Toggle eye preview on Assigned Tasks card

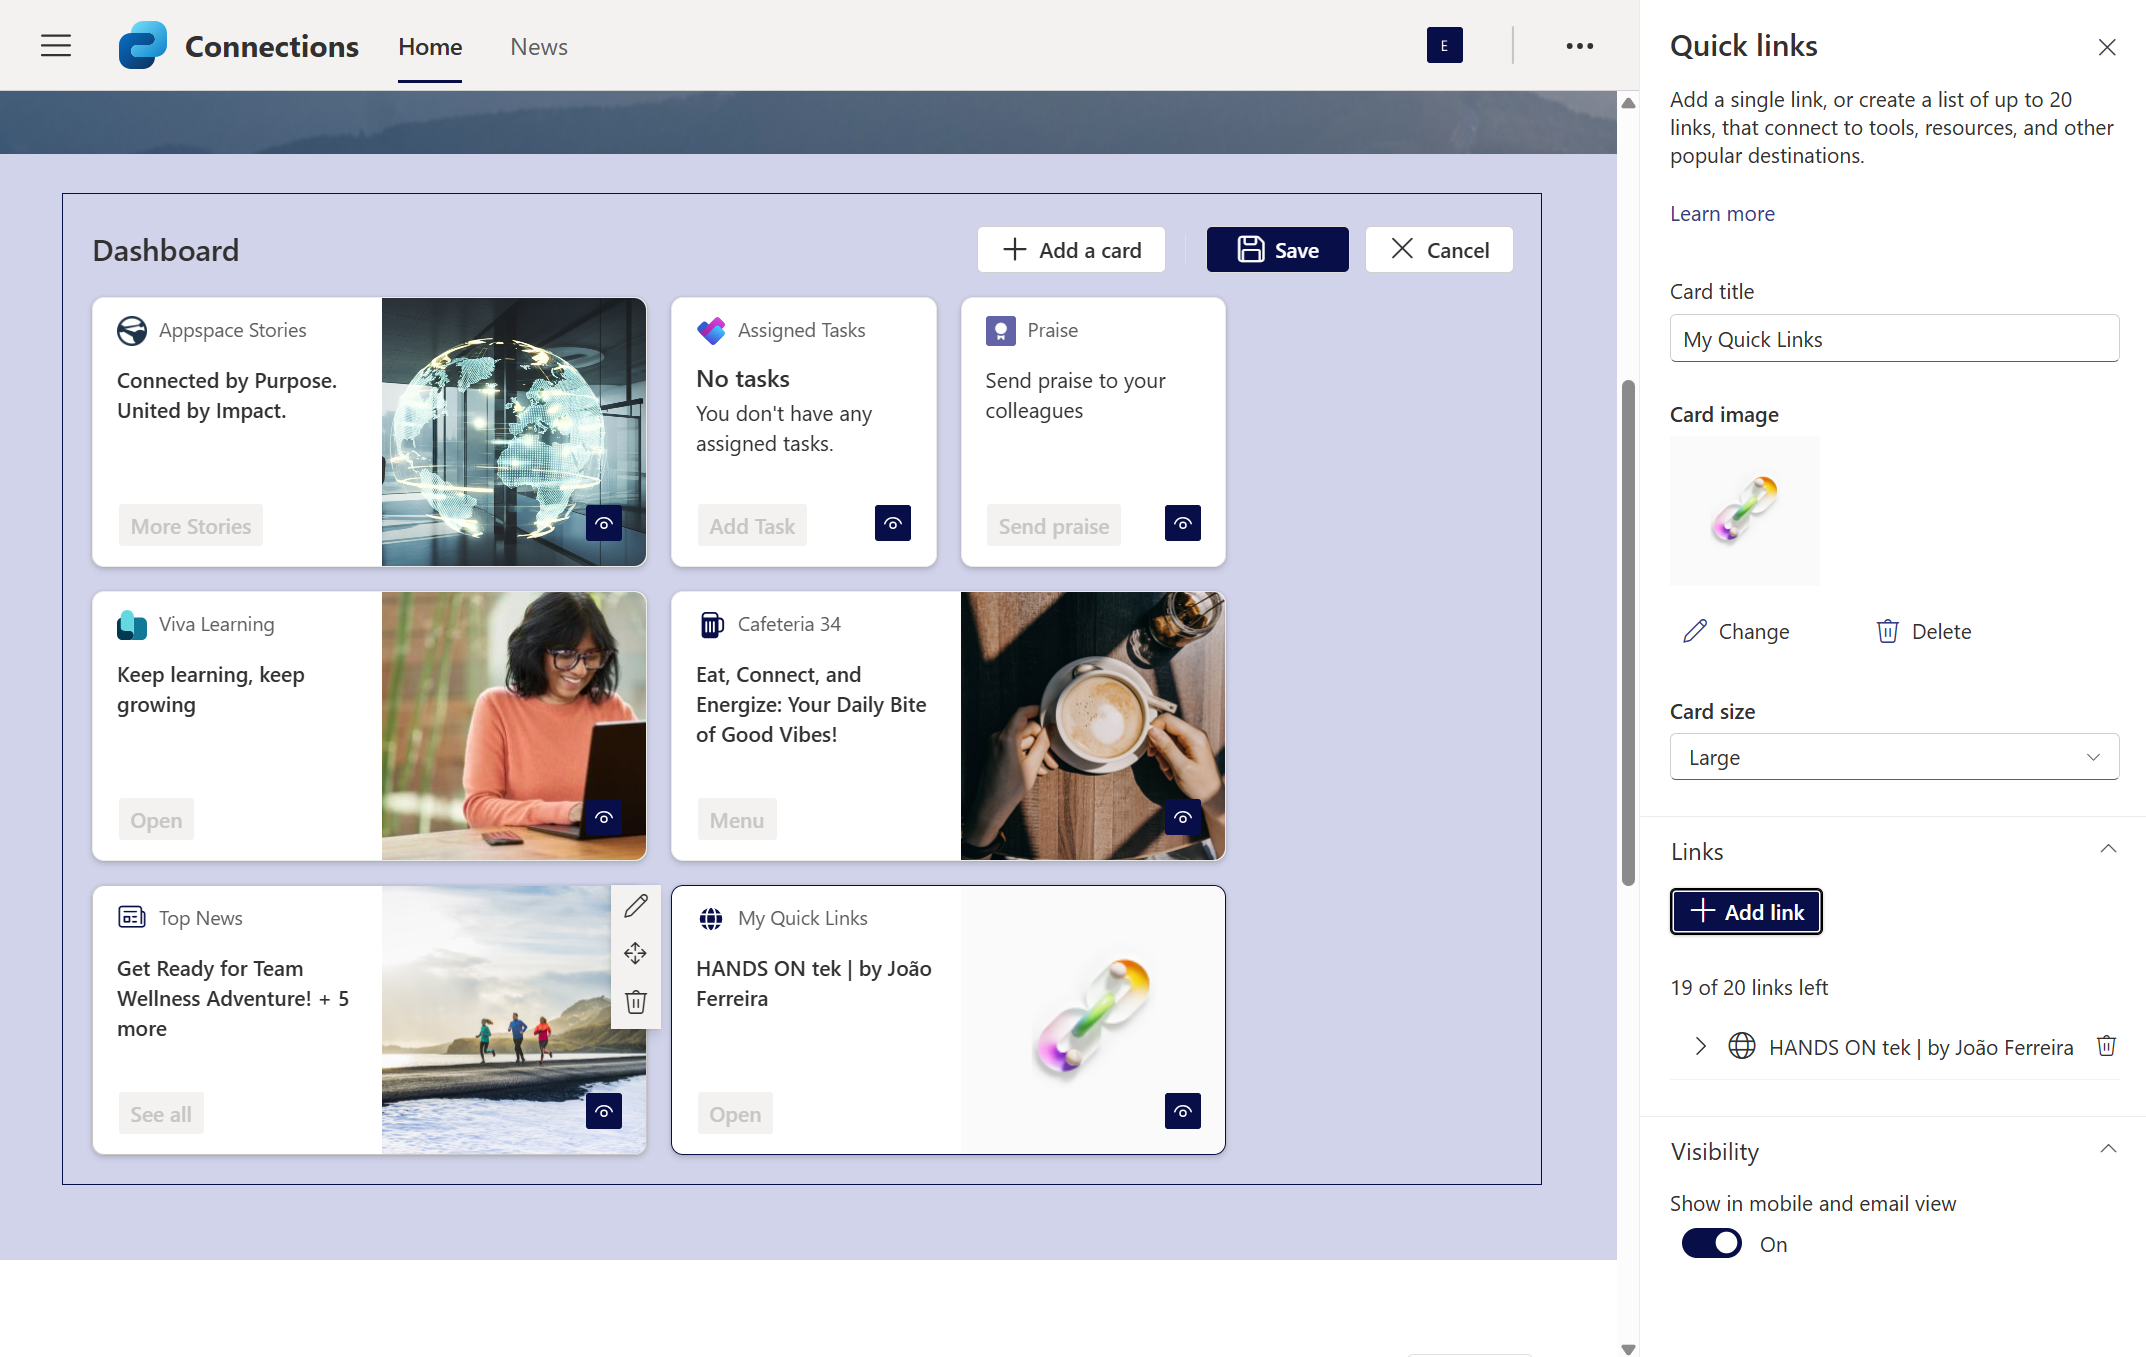click(892, 524)
